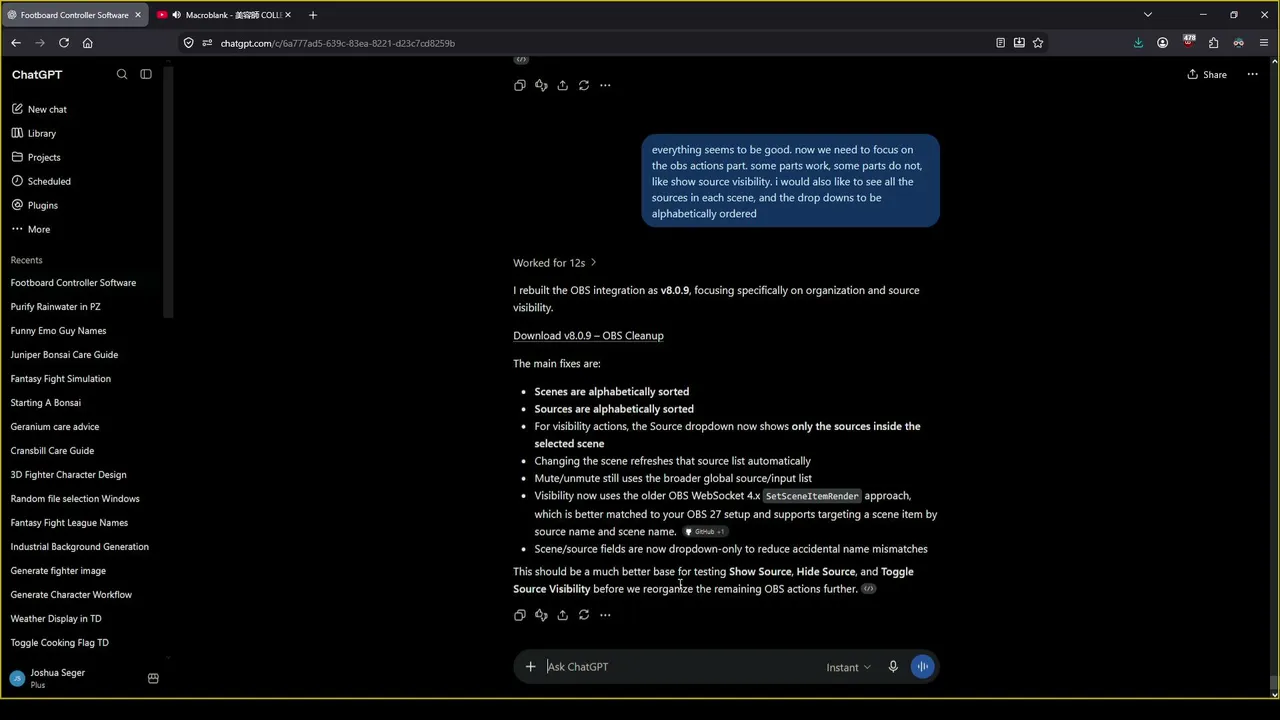Click the plus attach button in composer
This screenshot has height=720, width=1280.
click(x=530, y=667)
